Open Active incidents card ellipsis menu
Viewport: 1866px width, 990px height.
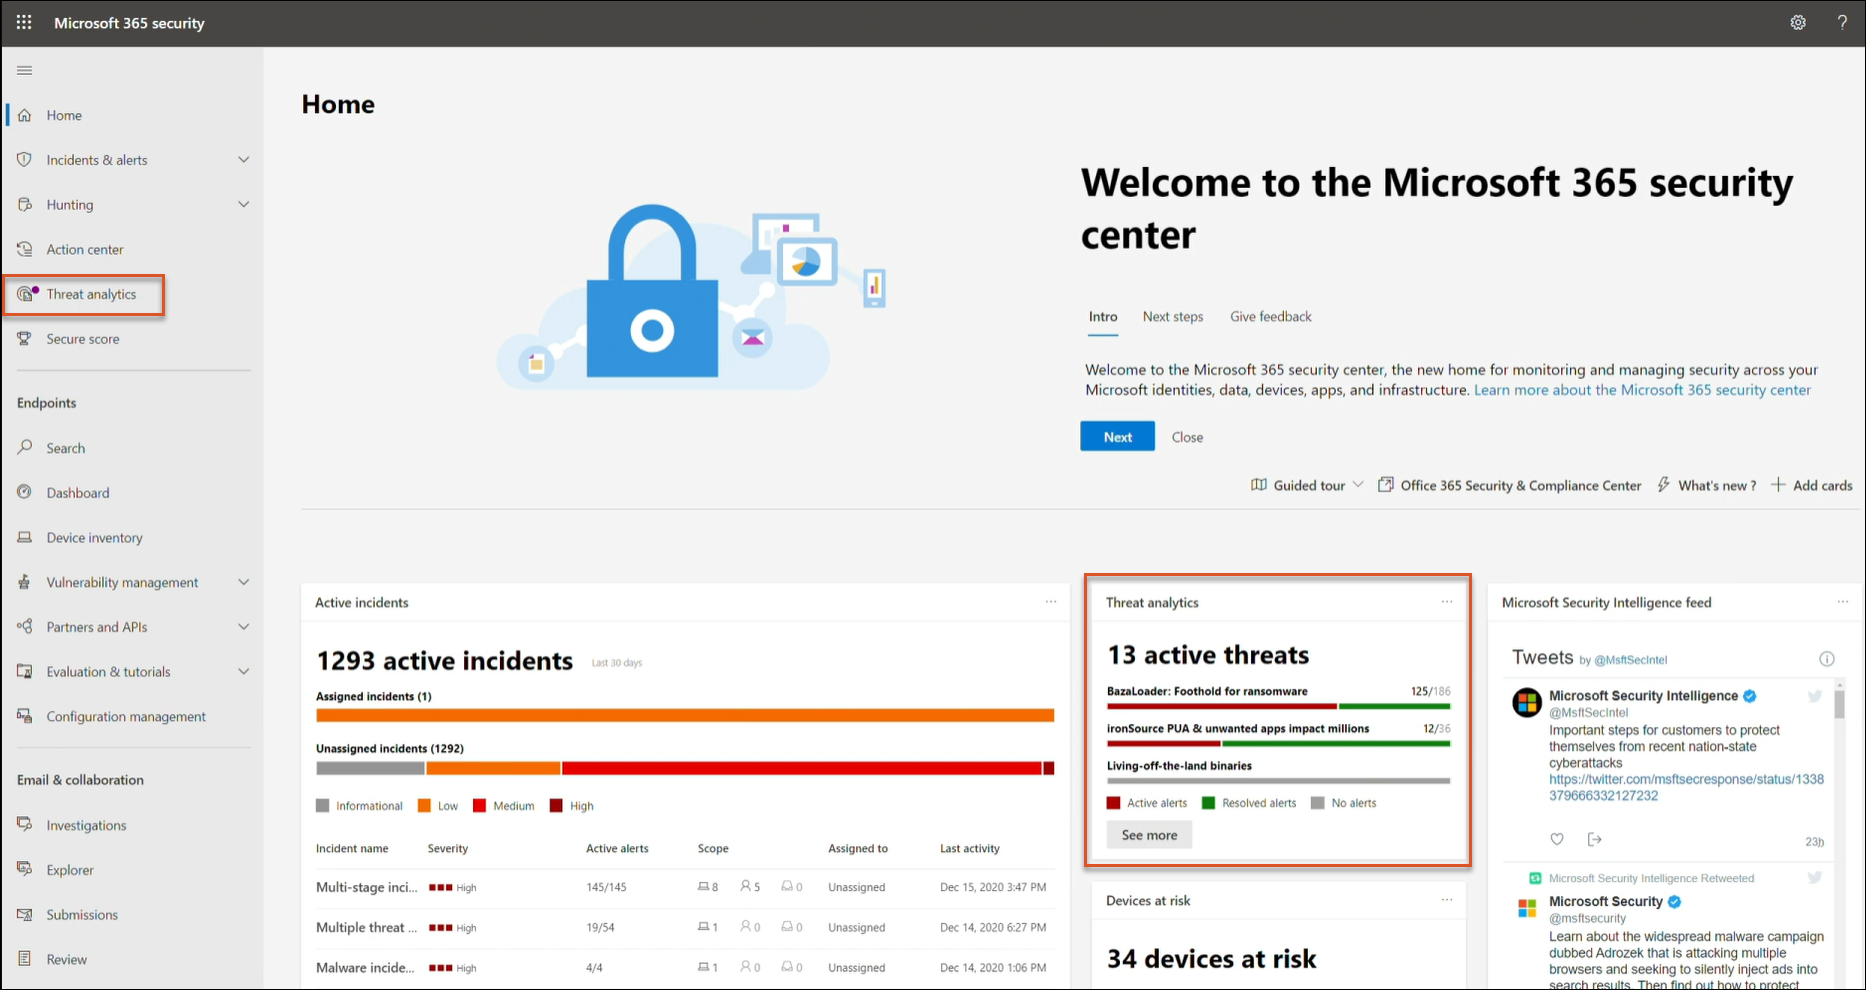[1051, 602]
